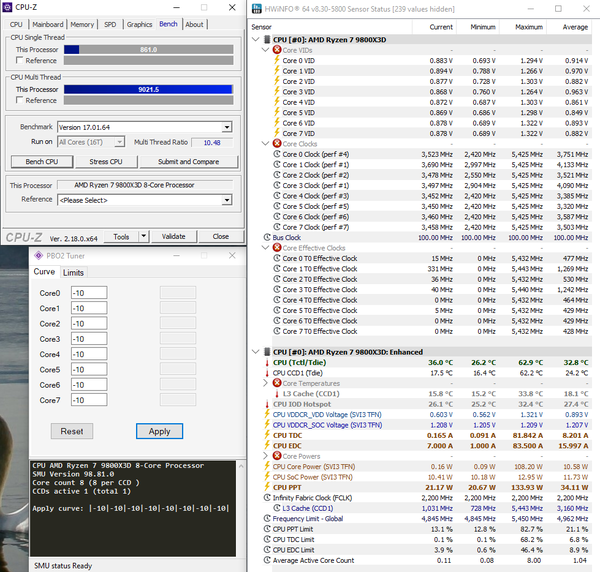Click the Core7 curve offset field
Image resolution: width=600 pixels, height=572 pixels.
click(89, 400)
